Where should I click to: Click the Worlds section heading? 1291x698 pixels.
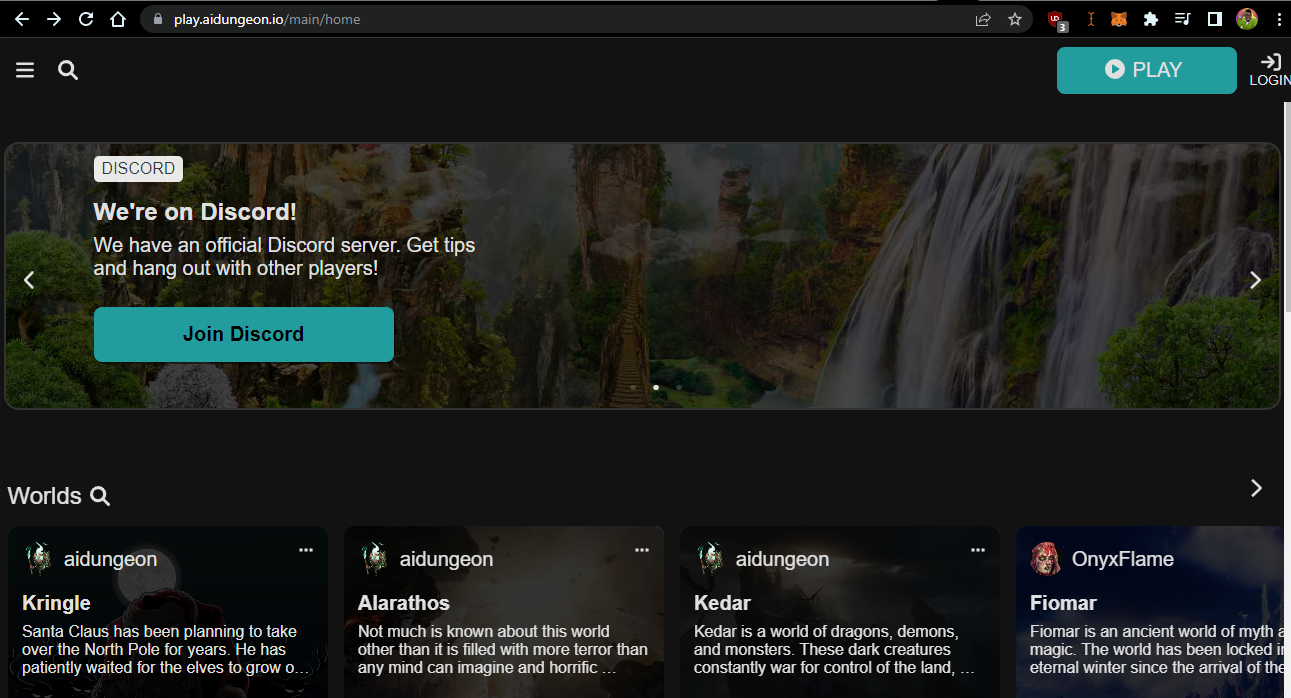[45, 496]
